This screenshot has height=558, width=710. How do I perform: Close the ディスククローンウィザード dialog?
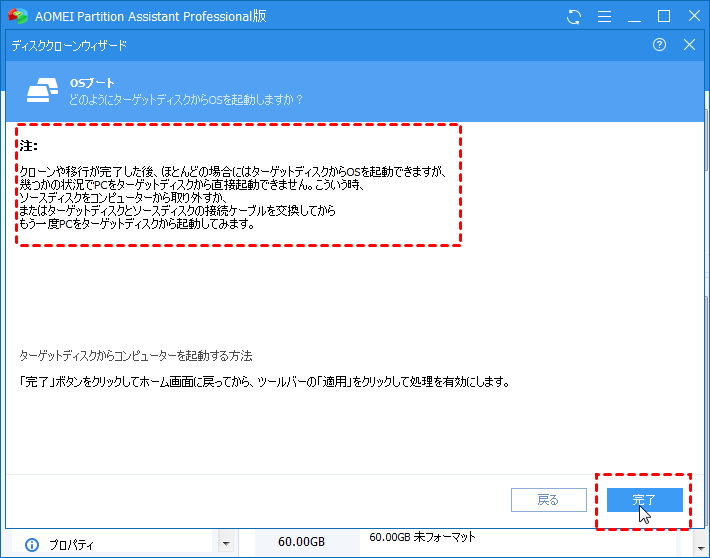[689, 44]
